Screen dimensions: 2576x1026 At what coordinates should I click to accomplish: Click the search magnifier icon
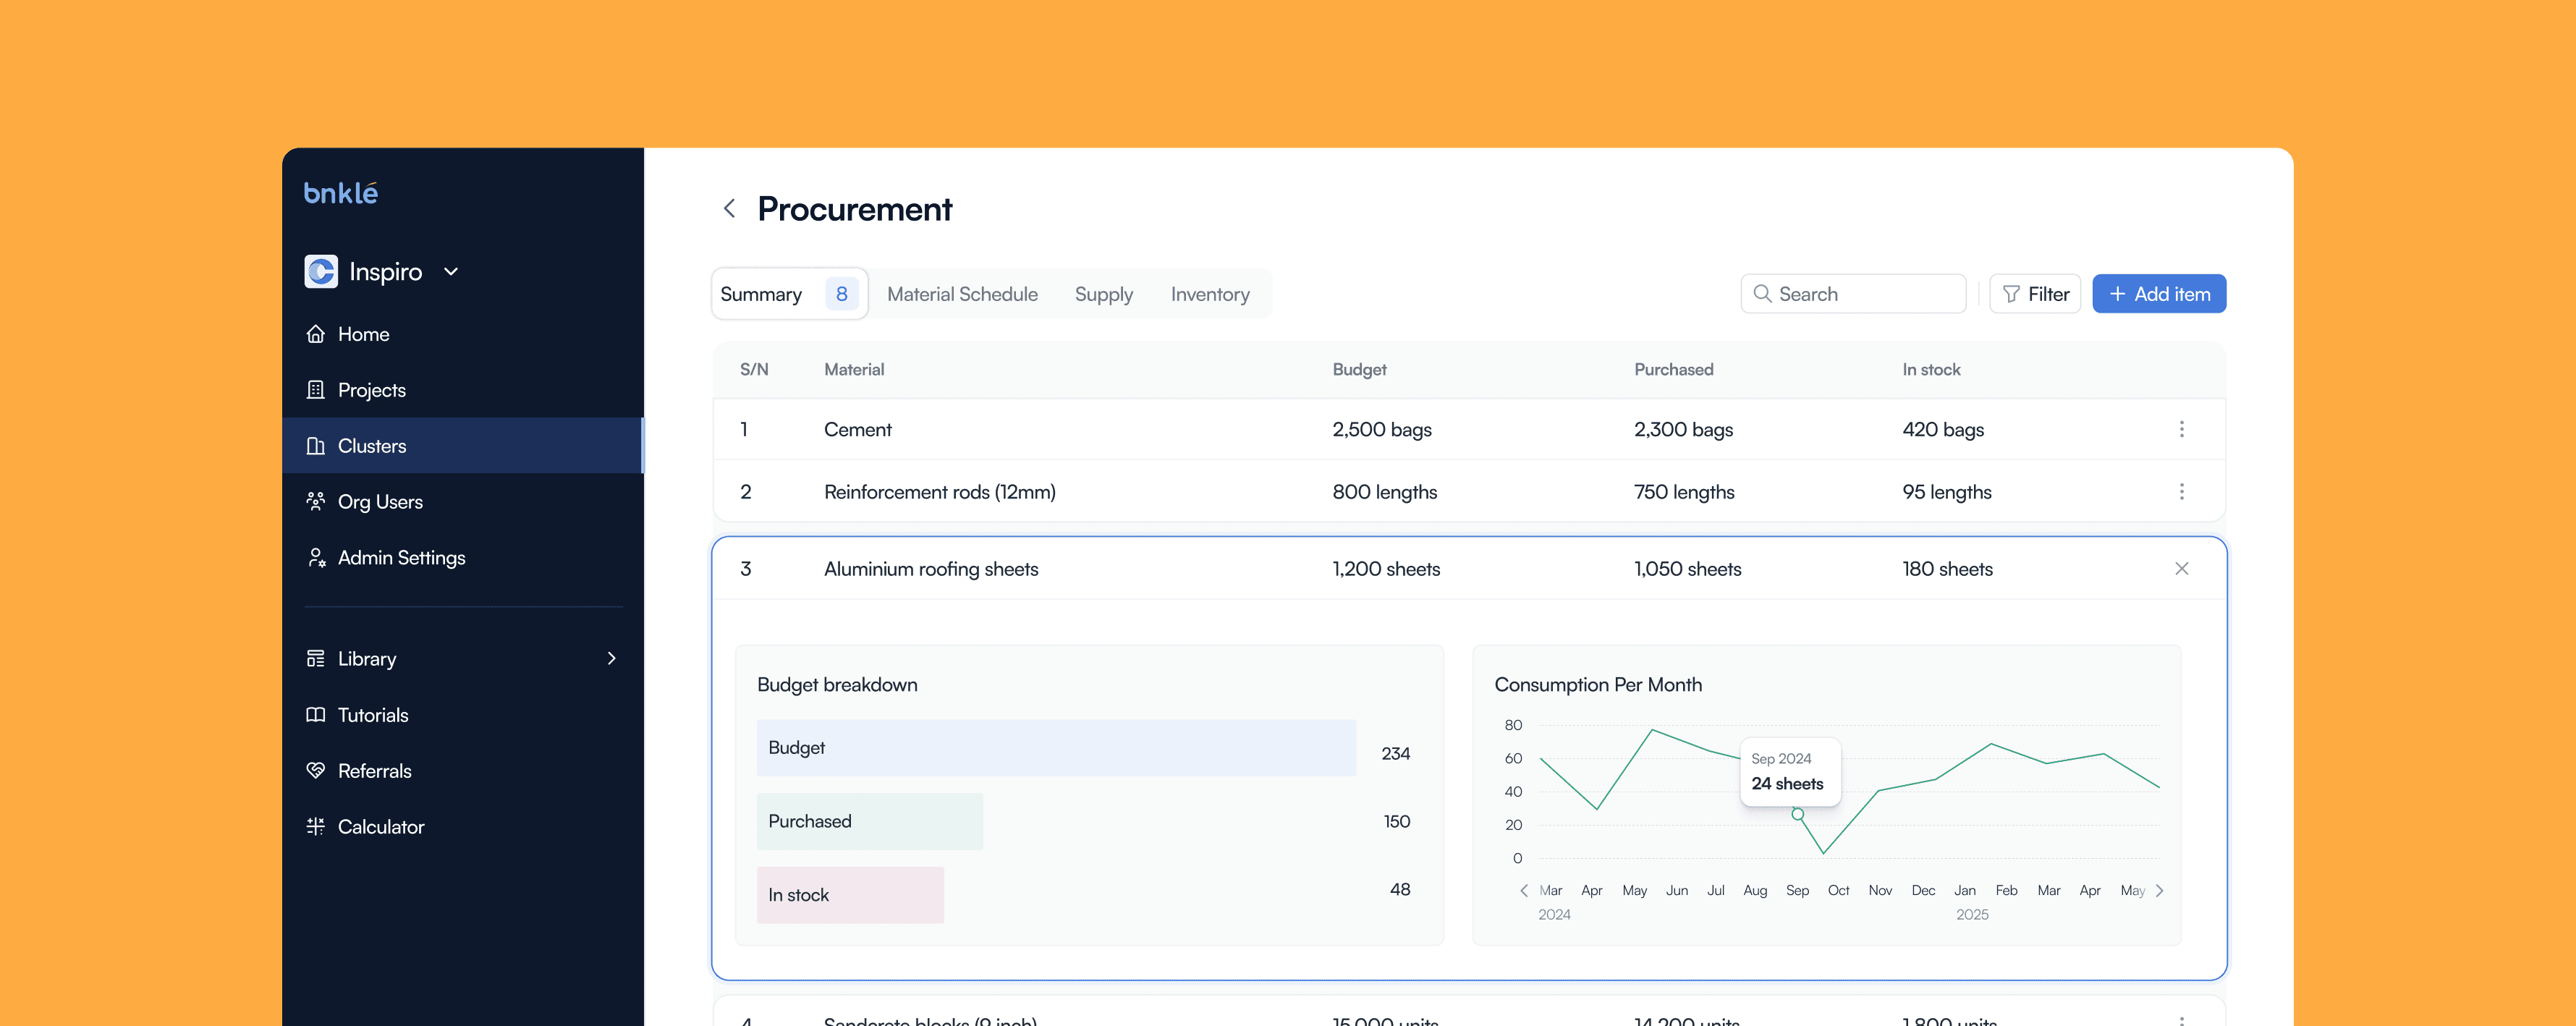pos(1762,294)
